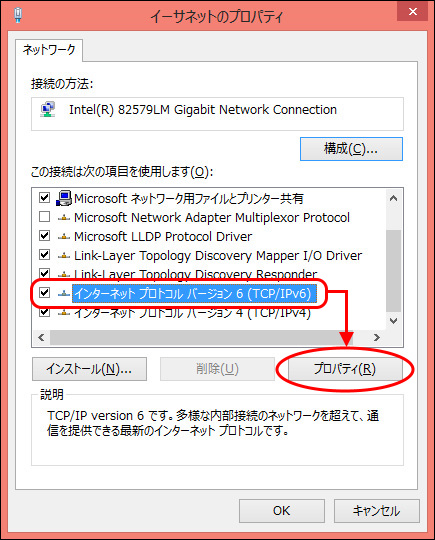Click the インストール(N)... button
Image resolution: width=435 pixels, height=540 pixels.
pyautogui.click(x=89, y=369)
